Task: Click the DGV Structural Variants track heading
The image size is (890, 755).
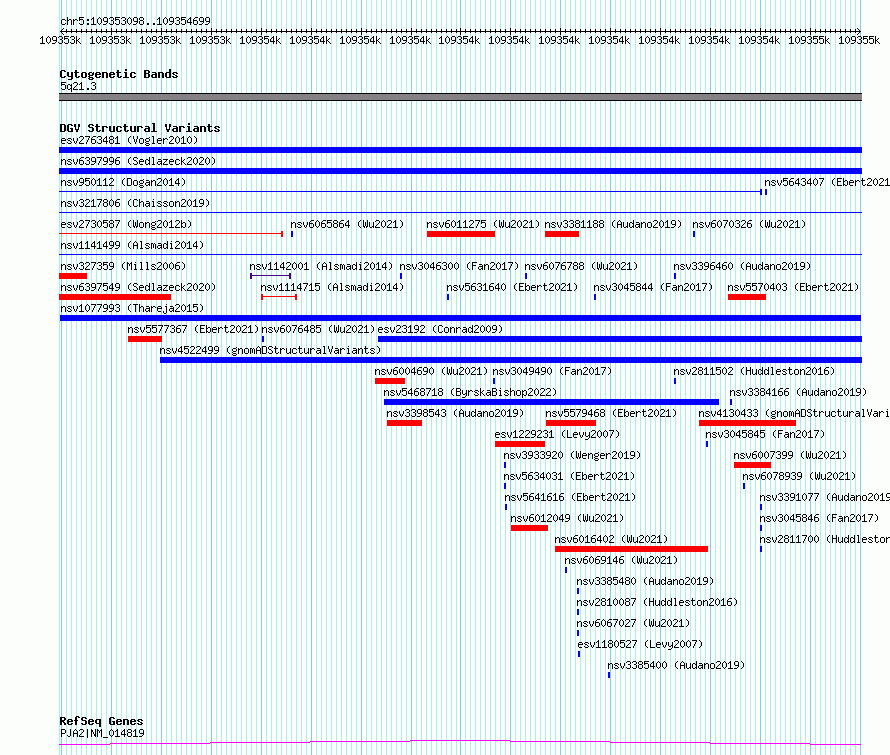Action: [140, 128]
